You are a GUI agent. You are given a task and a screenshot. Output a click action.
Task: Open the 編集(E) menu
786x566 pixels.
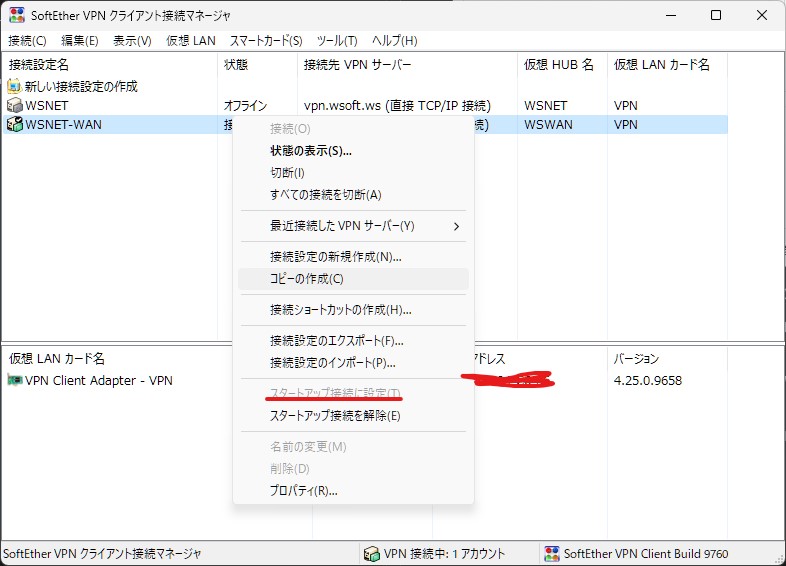point(80,41)
